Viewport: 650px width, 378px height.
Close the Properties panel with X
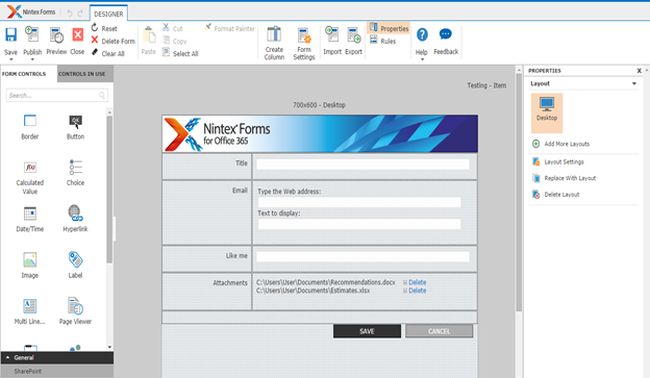(639, 71)
